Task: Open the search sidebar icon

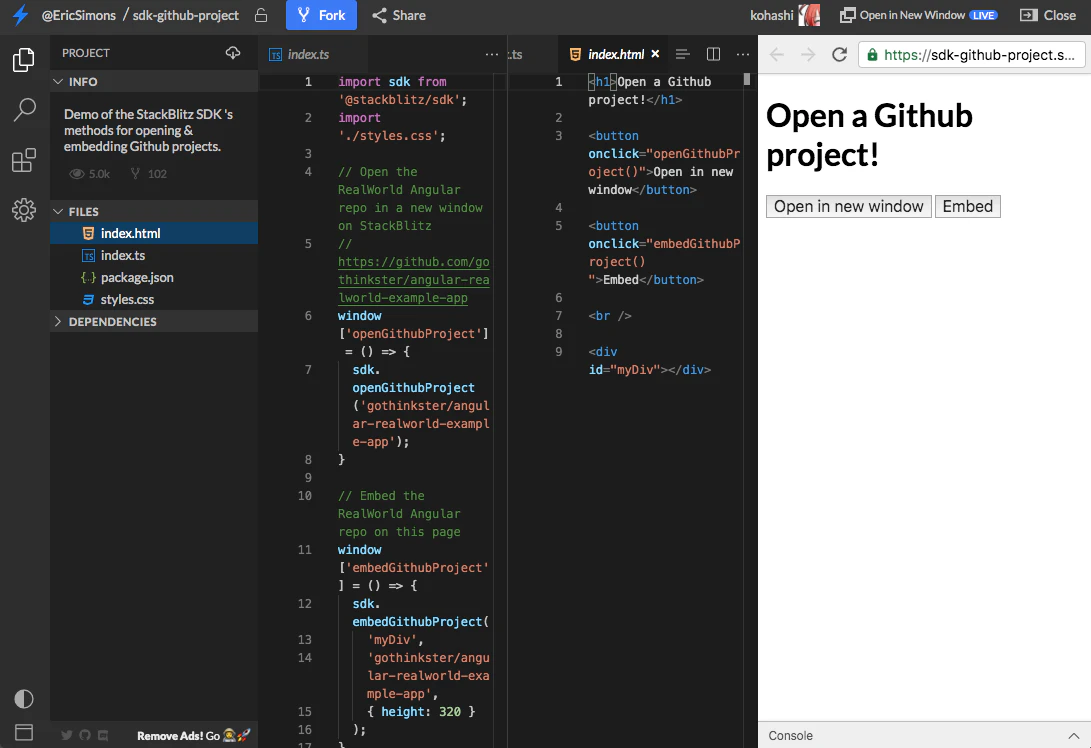Action: pos(24,110)
